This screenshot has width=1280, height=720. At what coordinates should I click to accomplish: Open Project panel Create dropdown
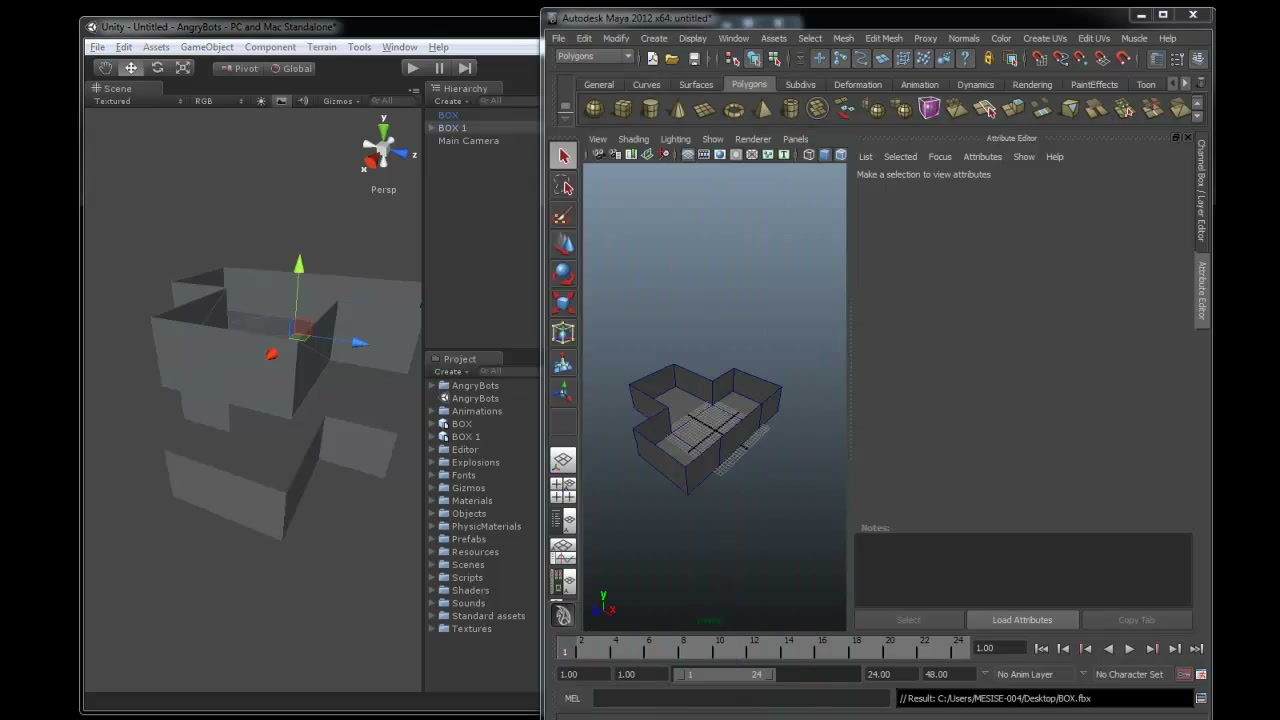[x=451, y=372]
